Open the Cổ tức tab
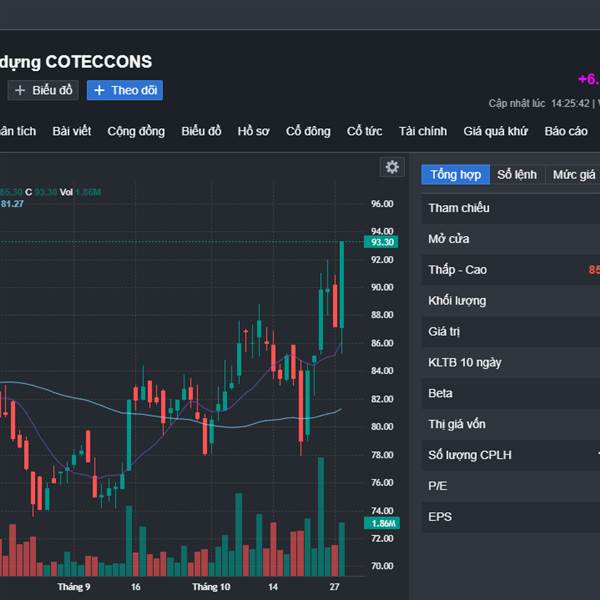The width and height of the screenshot is (600, 600). (365, 131)
